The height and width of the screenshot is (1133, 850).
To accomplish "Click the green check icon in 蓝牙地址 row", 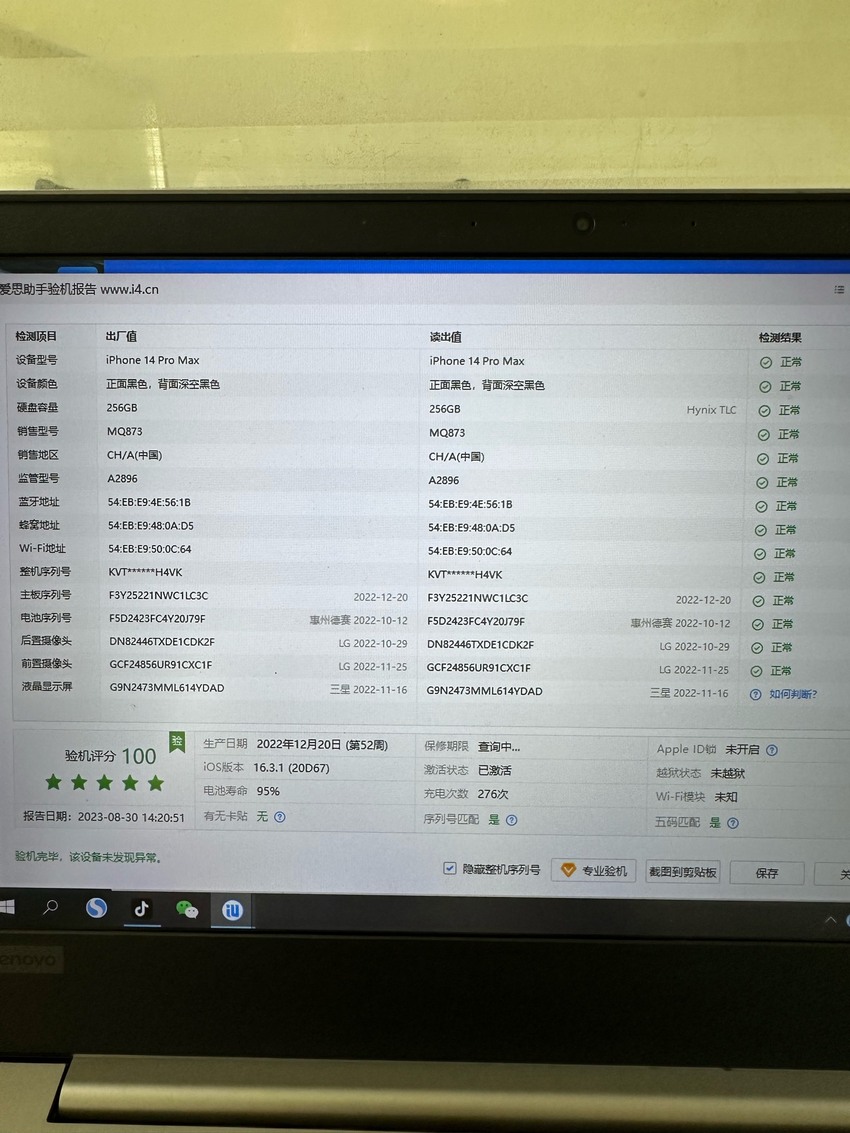I will 761,507.
